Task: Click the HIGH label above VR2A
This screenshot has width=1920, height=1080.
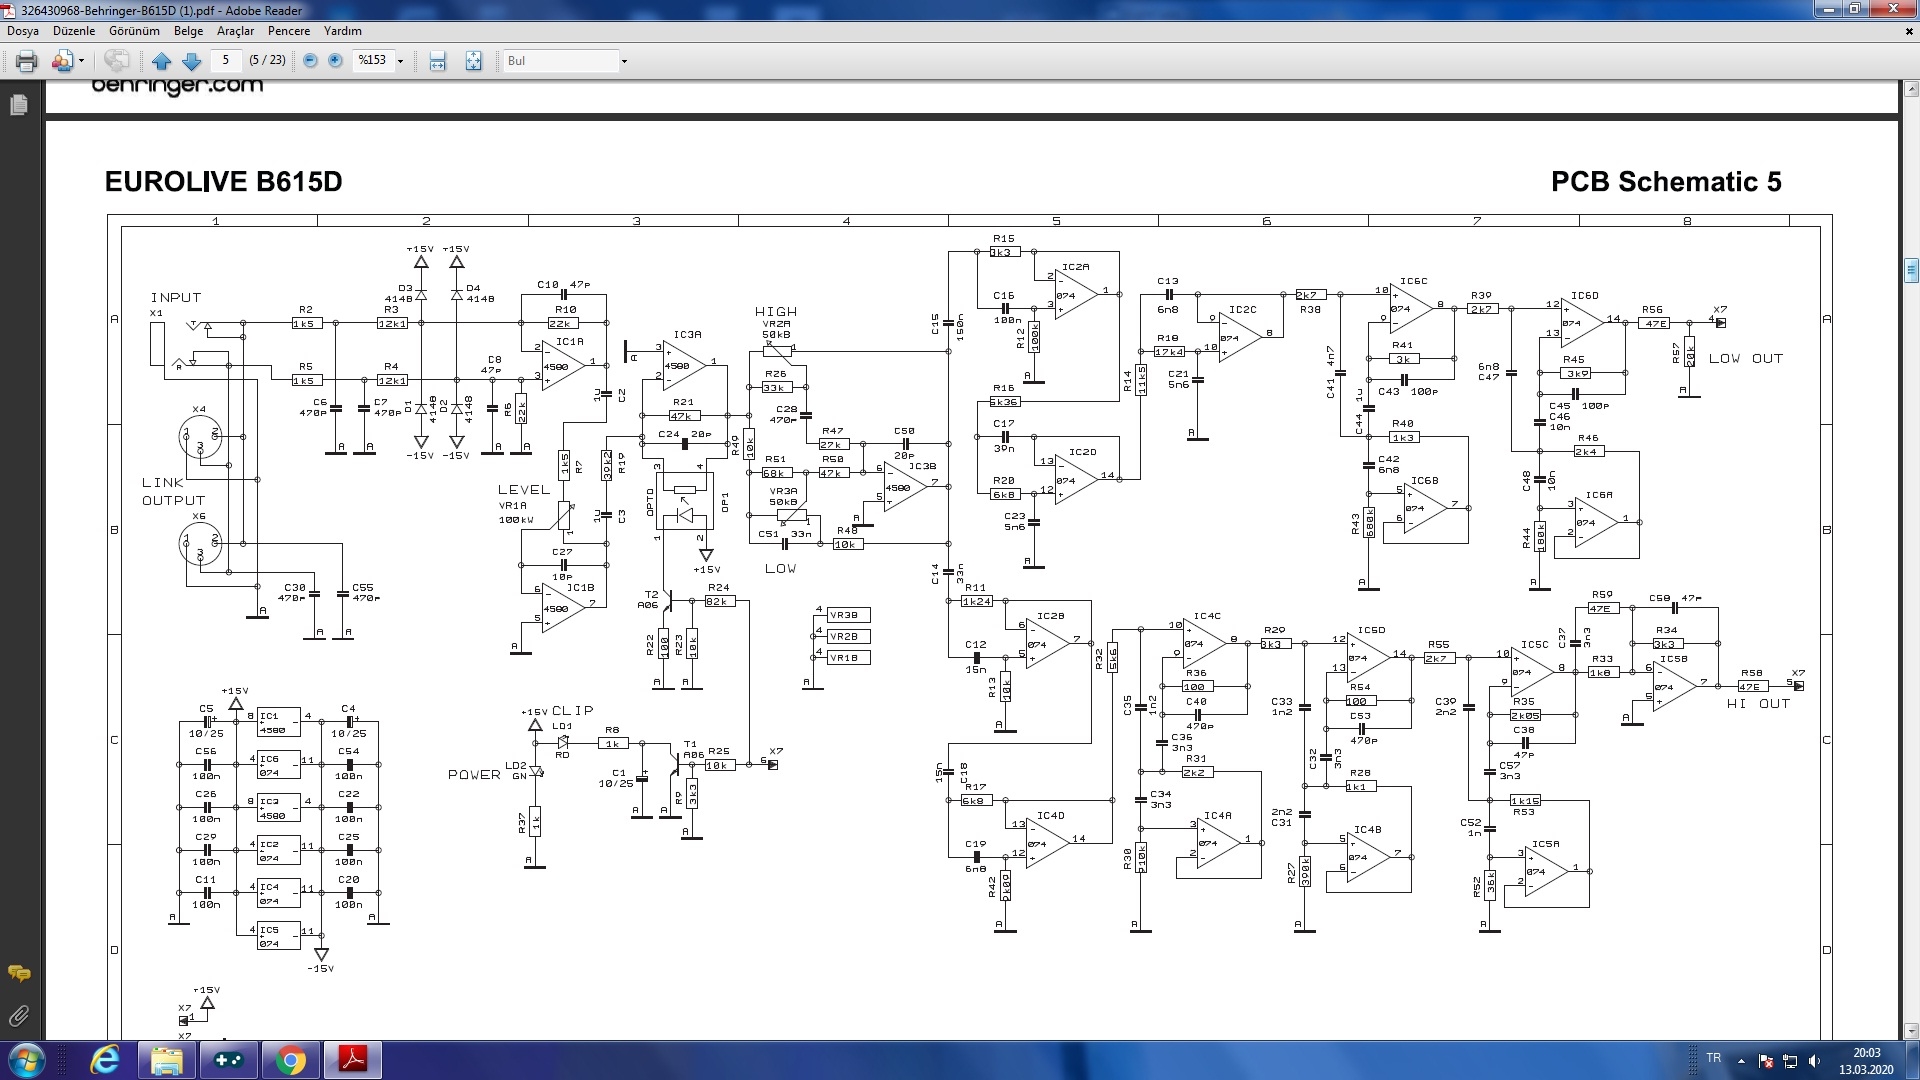Action: point(776,312)
